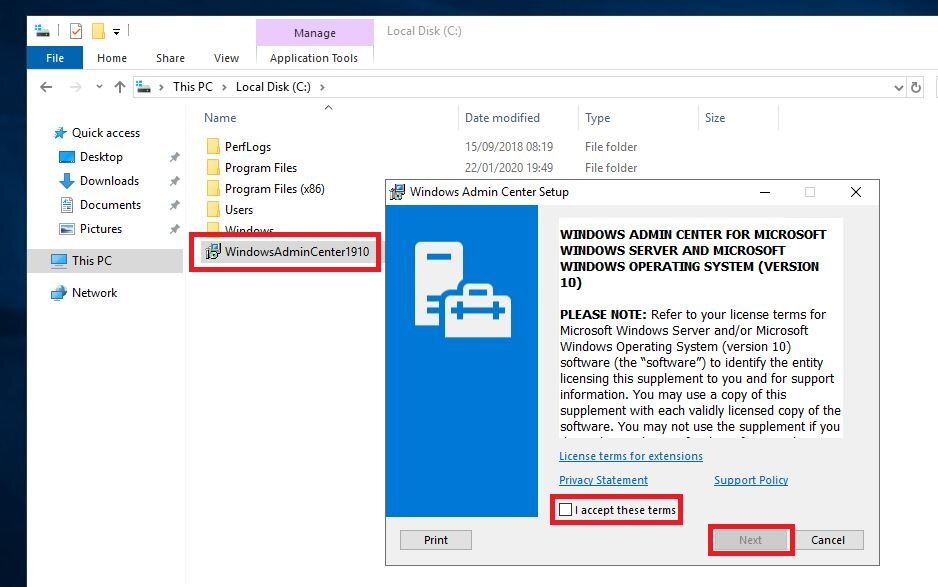938x587 pixels.
Task: Open Quick access in navigation pane
Action: click(106, 133)
